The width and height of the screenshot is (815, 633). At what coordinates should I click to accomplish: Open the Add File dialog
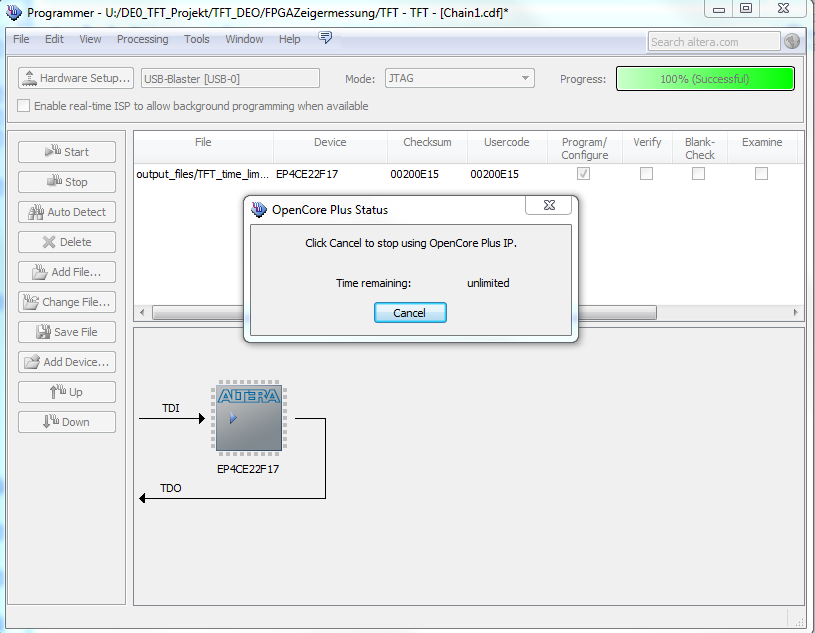67,272
